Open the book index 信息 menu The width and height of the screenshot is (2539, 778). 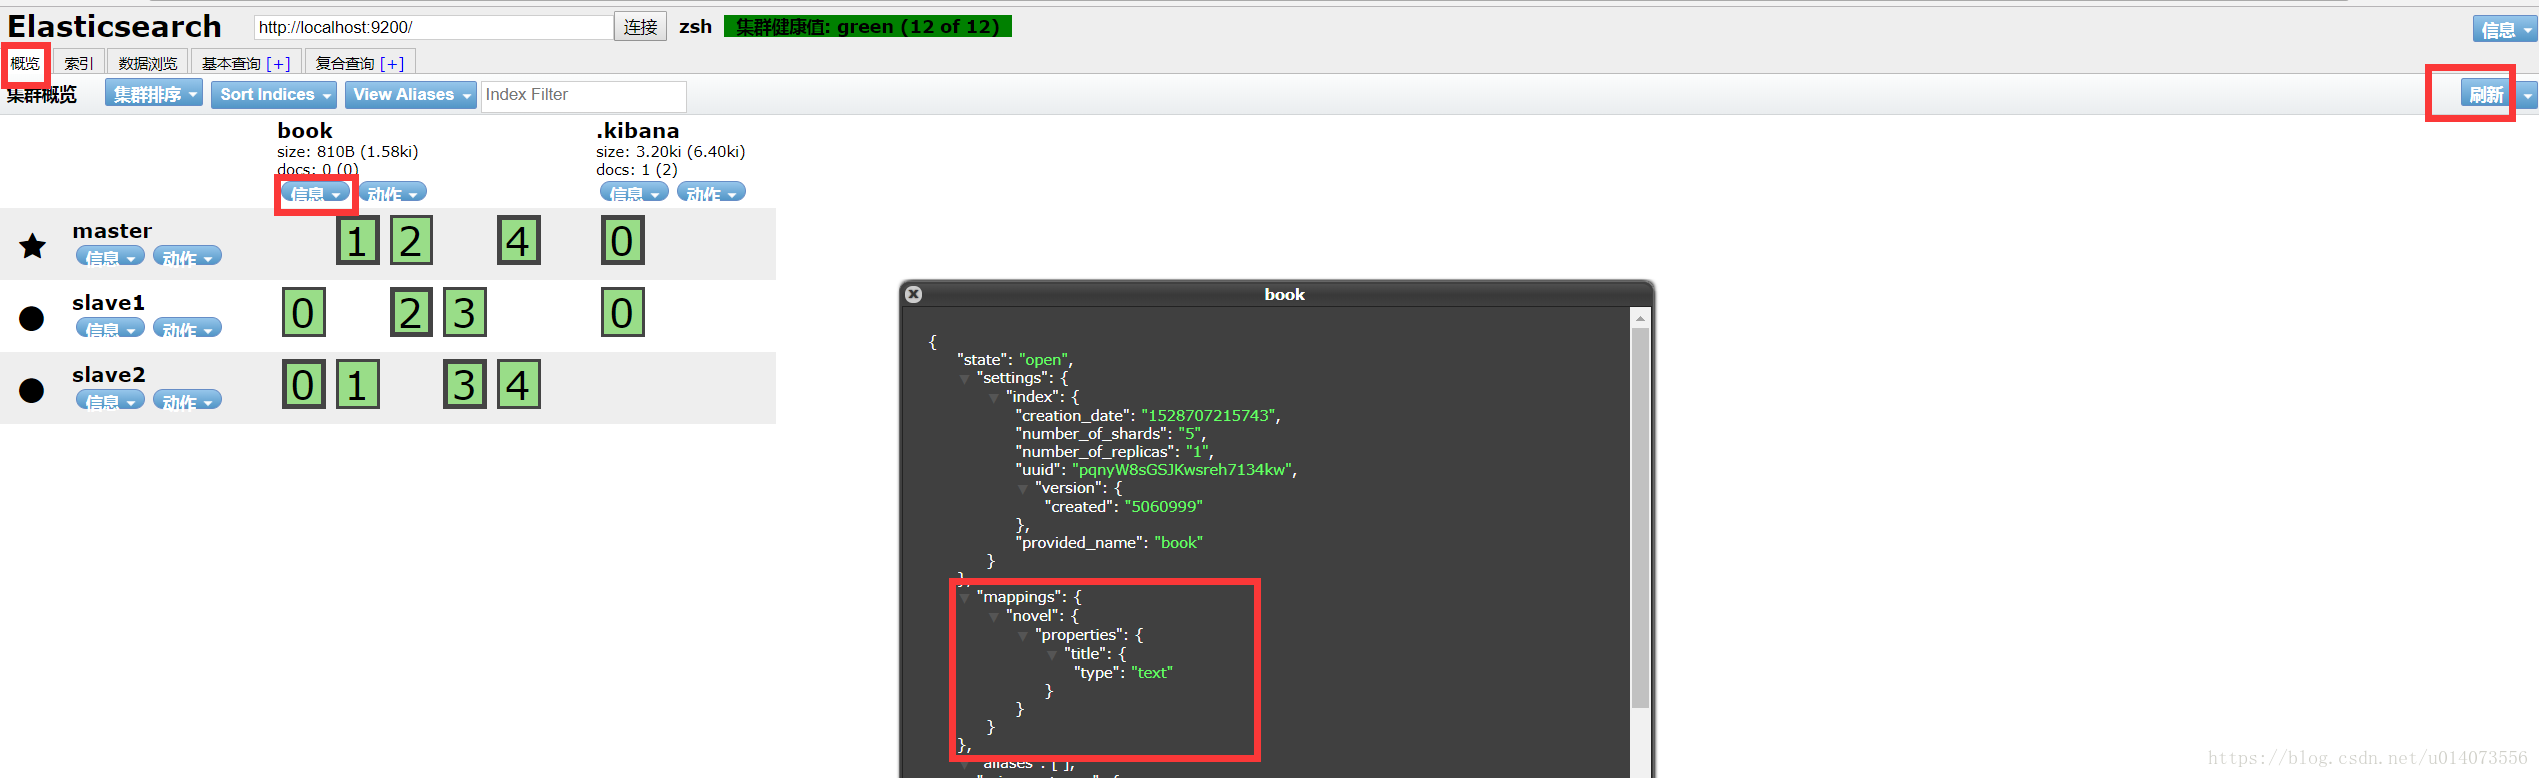tap(315, 192)
